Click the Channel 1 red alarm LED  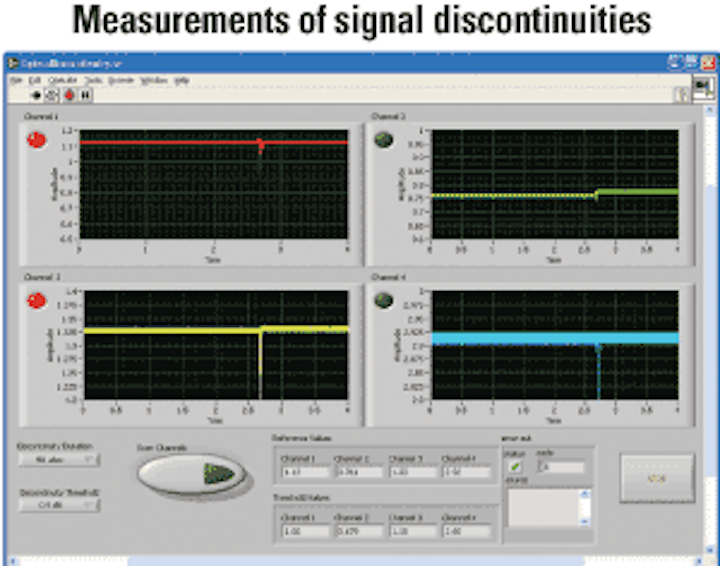click(x=37, y=140)
